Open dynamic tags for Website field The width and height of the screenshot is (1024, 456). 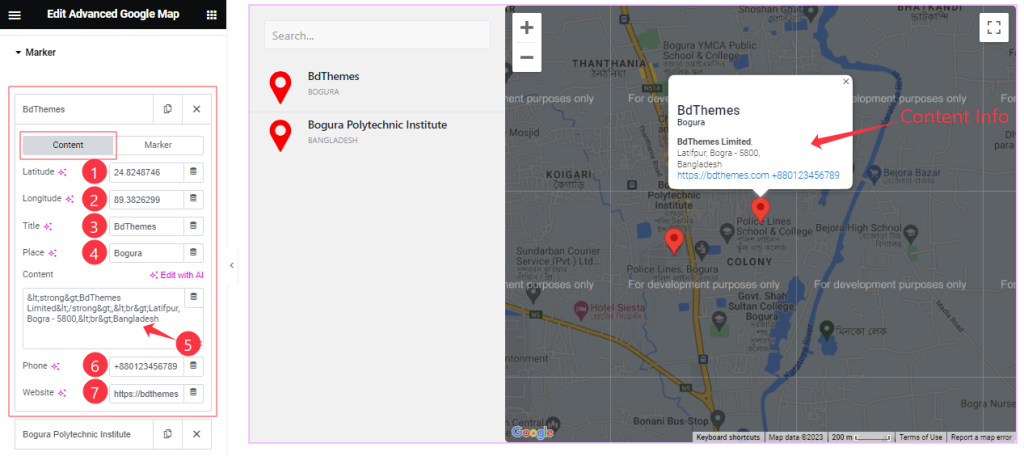[x=193, y=393]
